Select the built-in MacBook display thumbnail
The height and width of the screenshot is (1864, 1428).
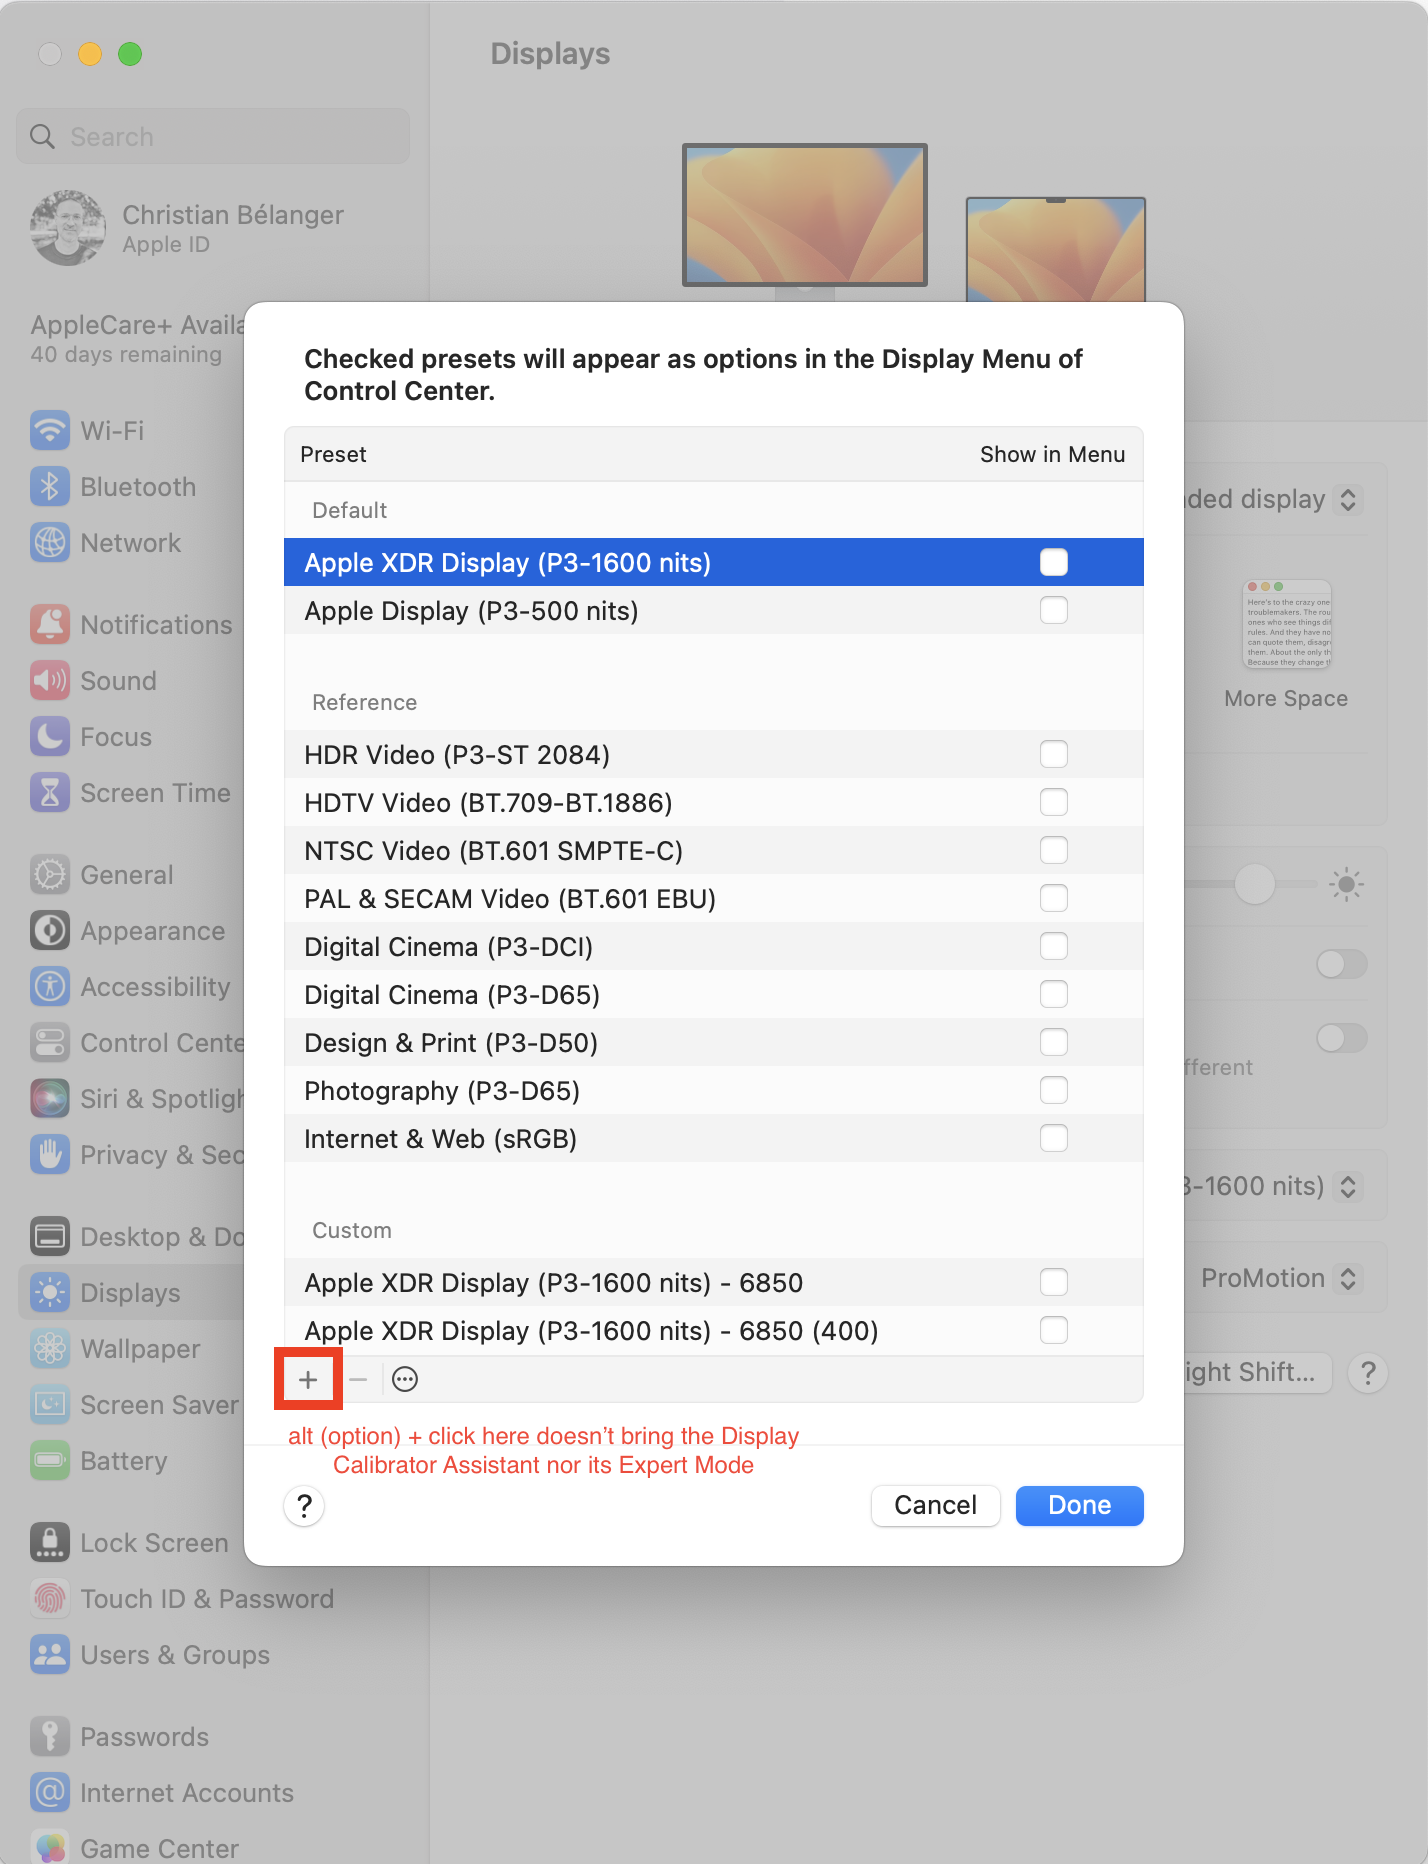point(1056,249)
